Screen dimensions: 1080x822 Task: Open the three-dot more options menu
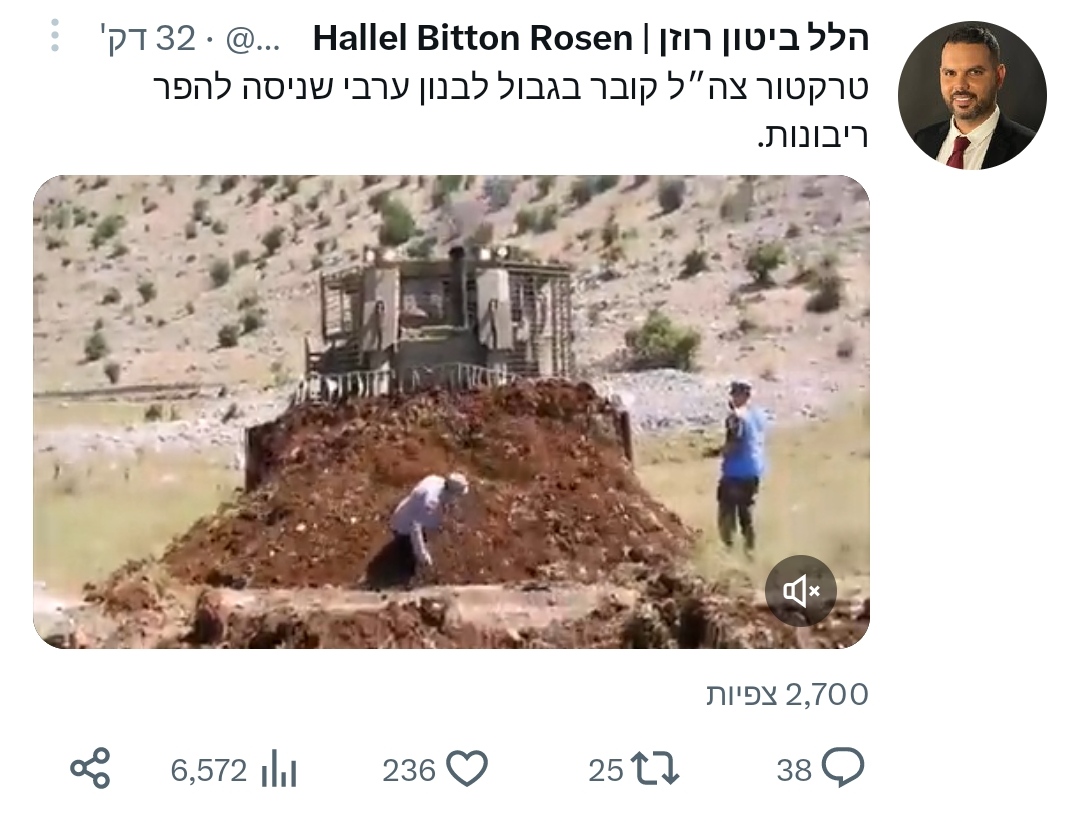pos(56,36)
